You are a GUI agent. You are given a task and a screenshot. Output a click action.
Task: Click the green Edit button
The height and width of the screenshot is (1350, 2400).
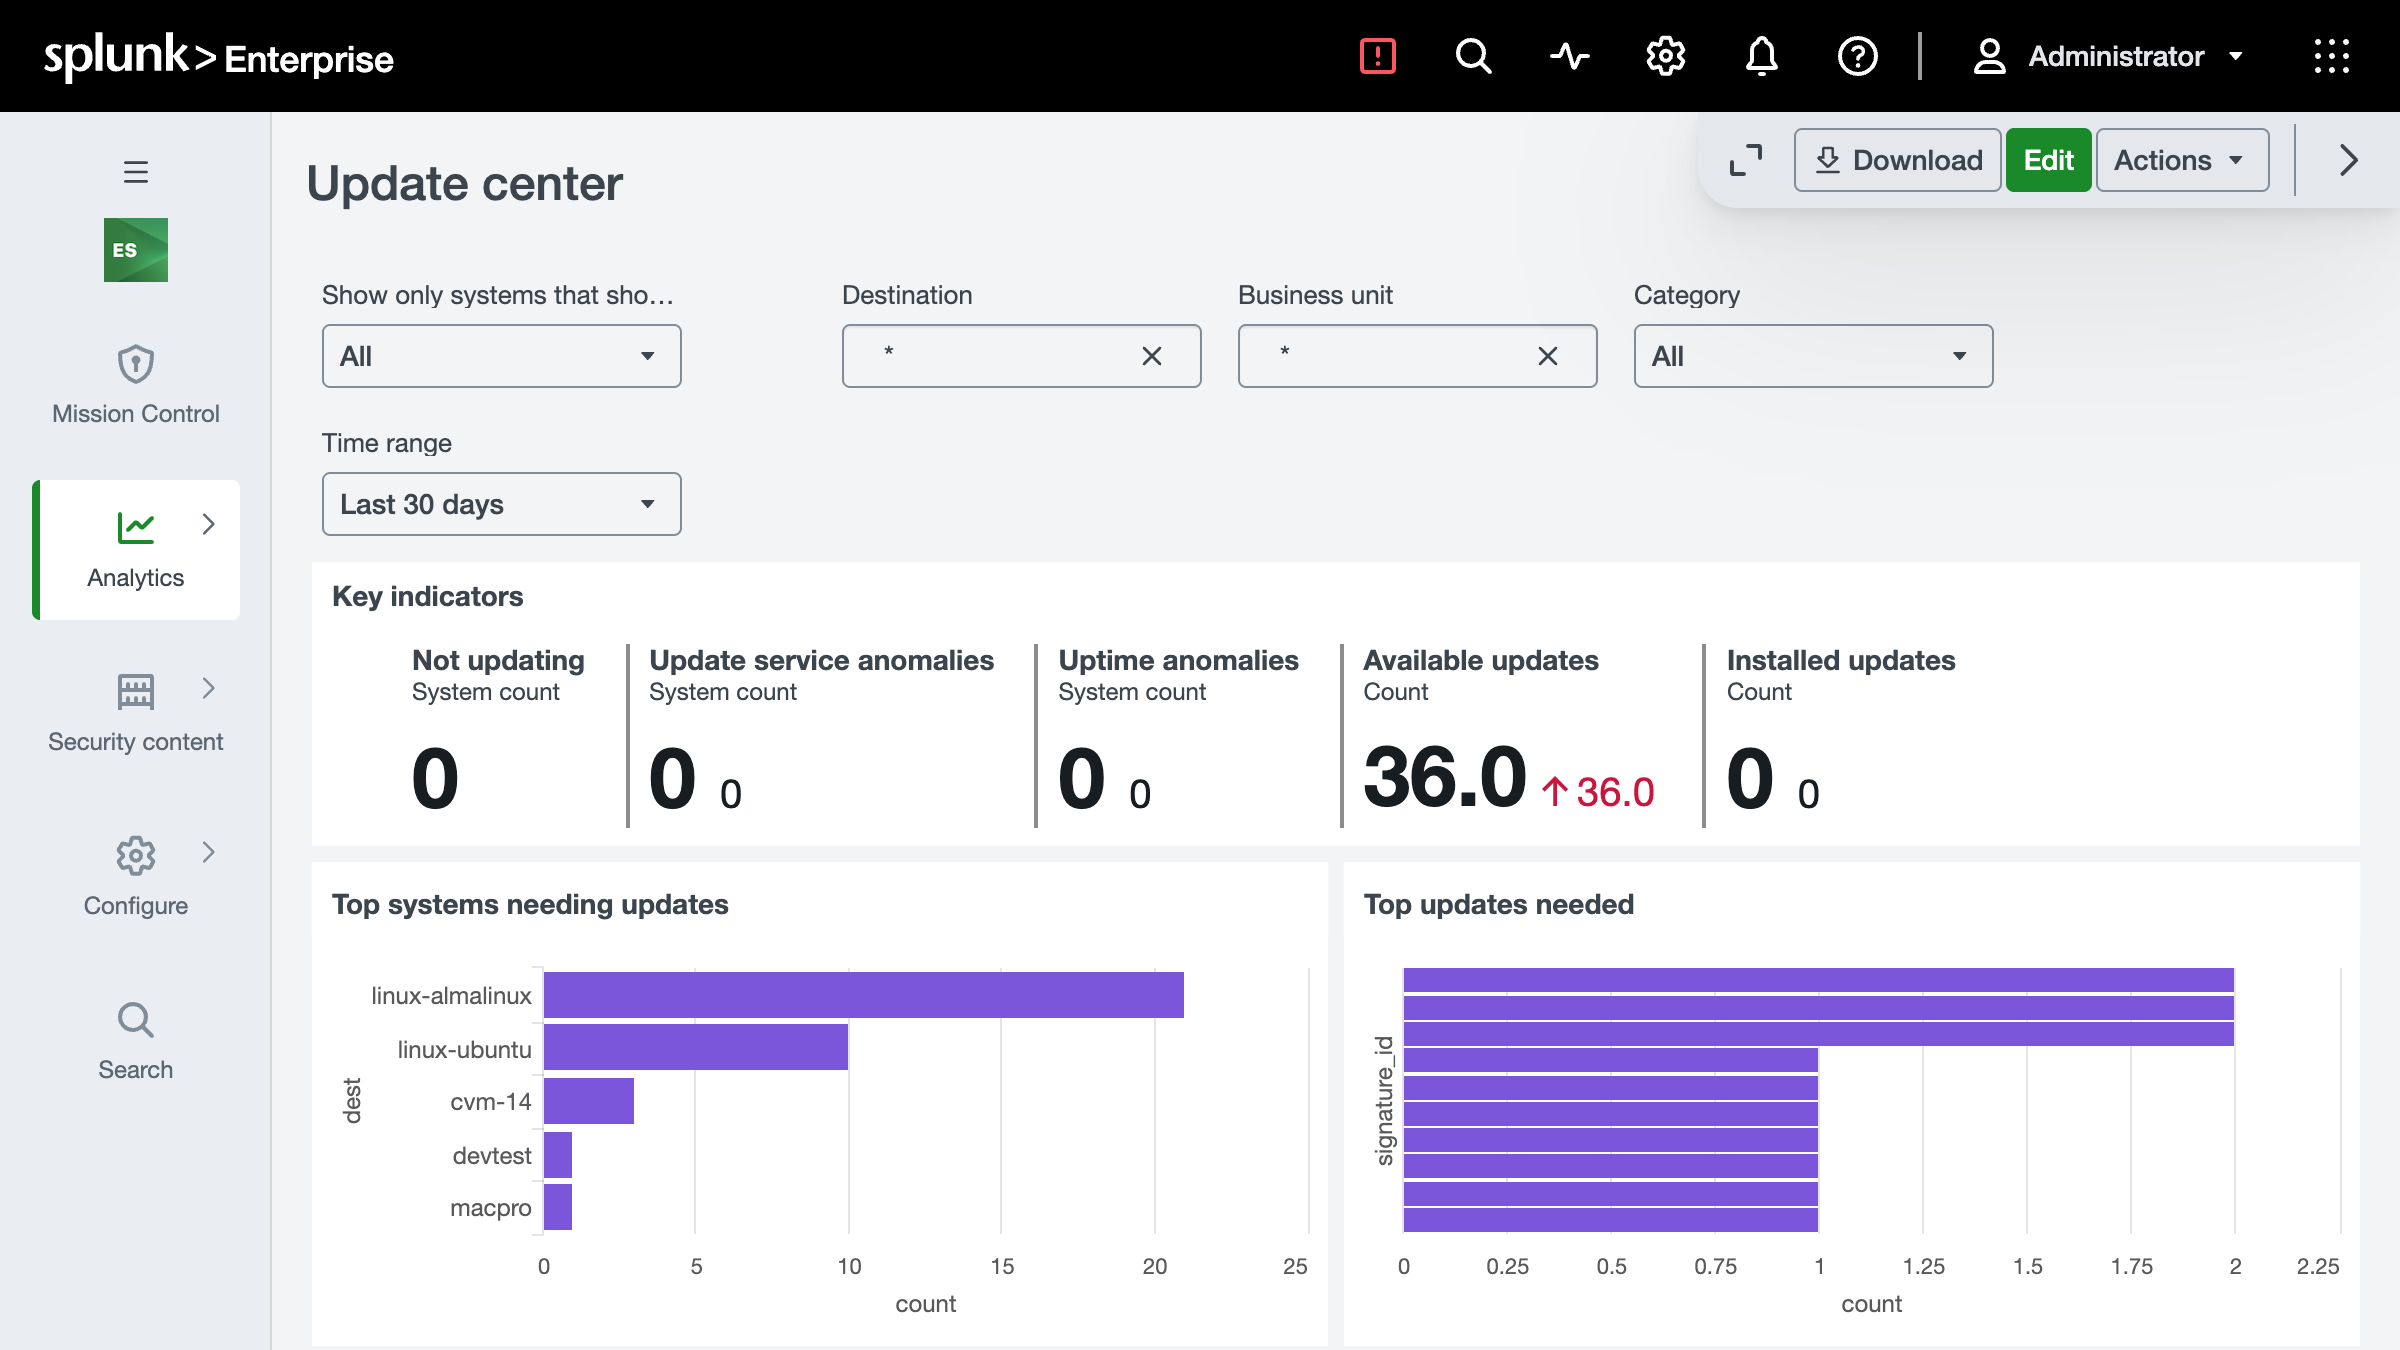point(2048,160)
